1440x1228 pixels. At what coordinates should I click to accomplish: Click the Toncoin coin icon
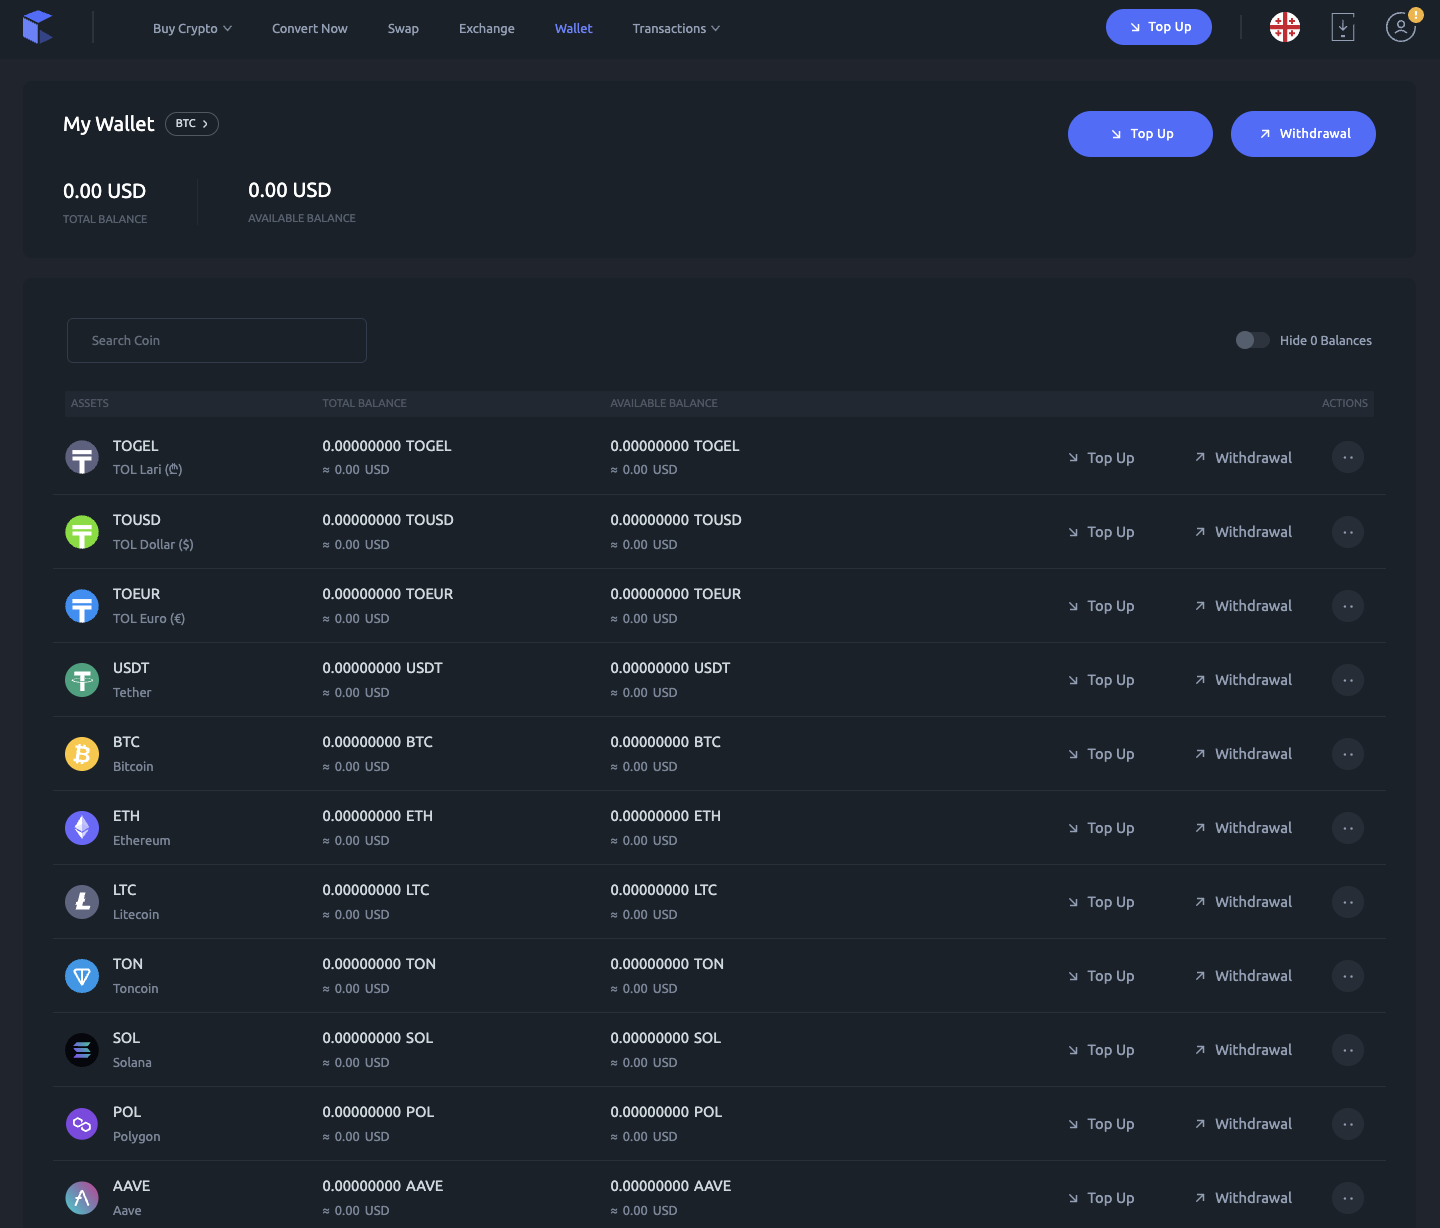click(82, 976)
